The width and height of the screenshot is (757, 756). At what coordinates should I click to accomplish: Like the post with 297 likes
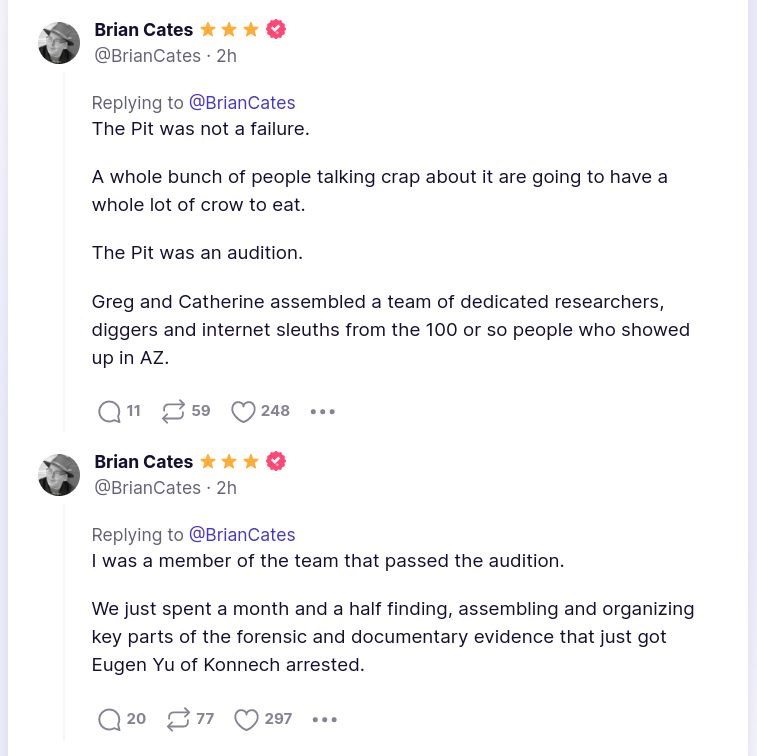click(x=245, y=719)
